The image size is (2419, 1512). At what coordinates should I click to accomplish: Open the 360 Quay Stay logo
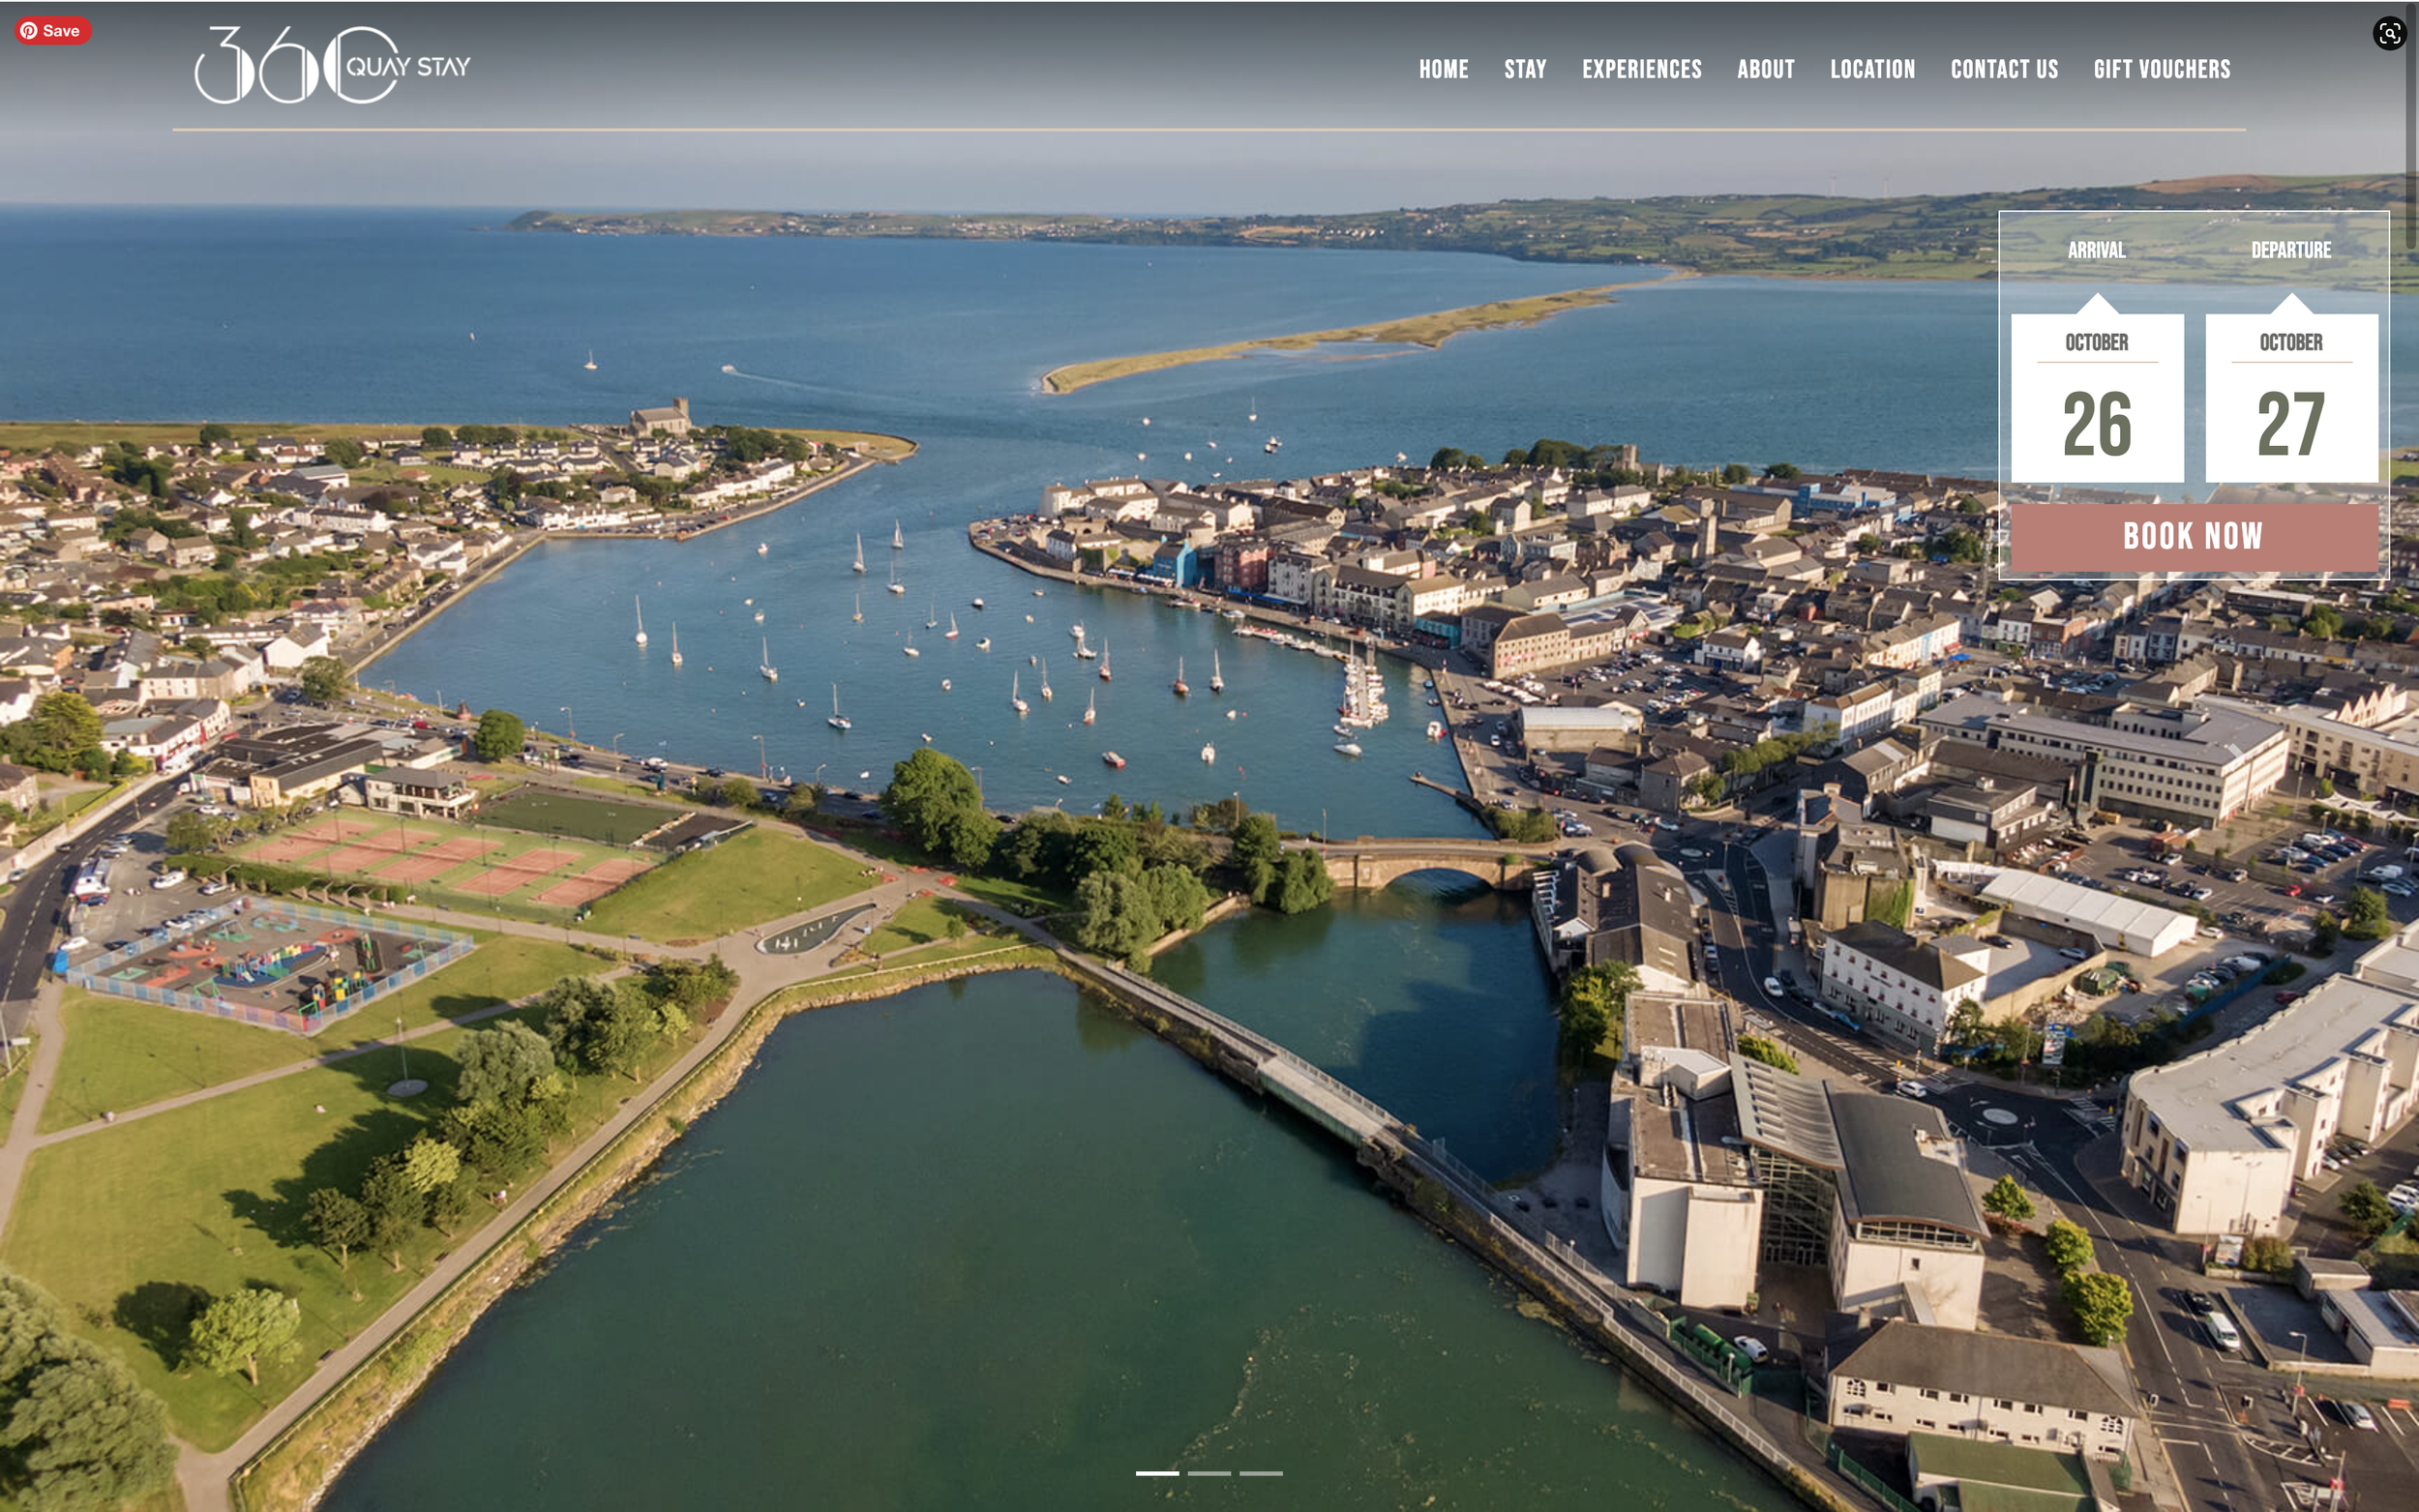332,66
